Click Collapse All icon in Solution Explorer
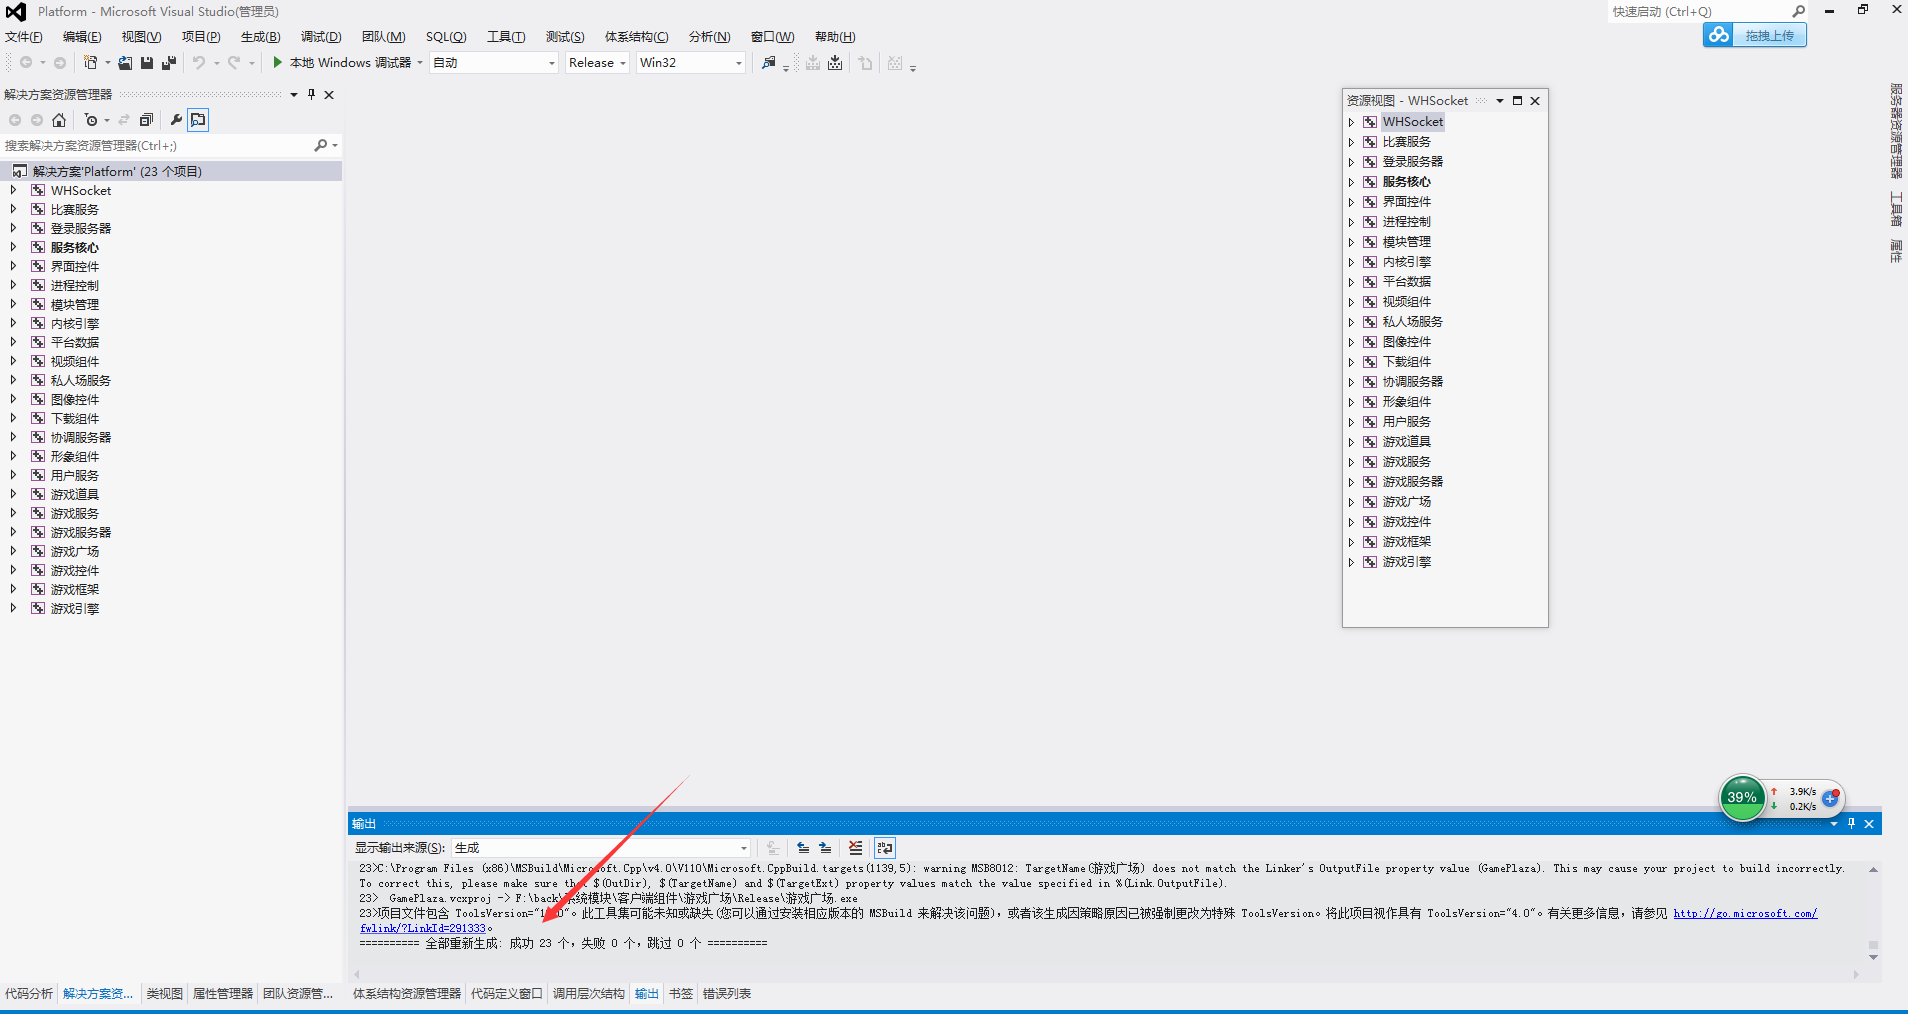 [146, 120]
